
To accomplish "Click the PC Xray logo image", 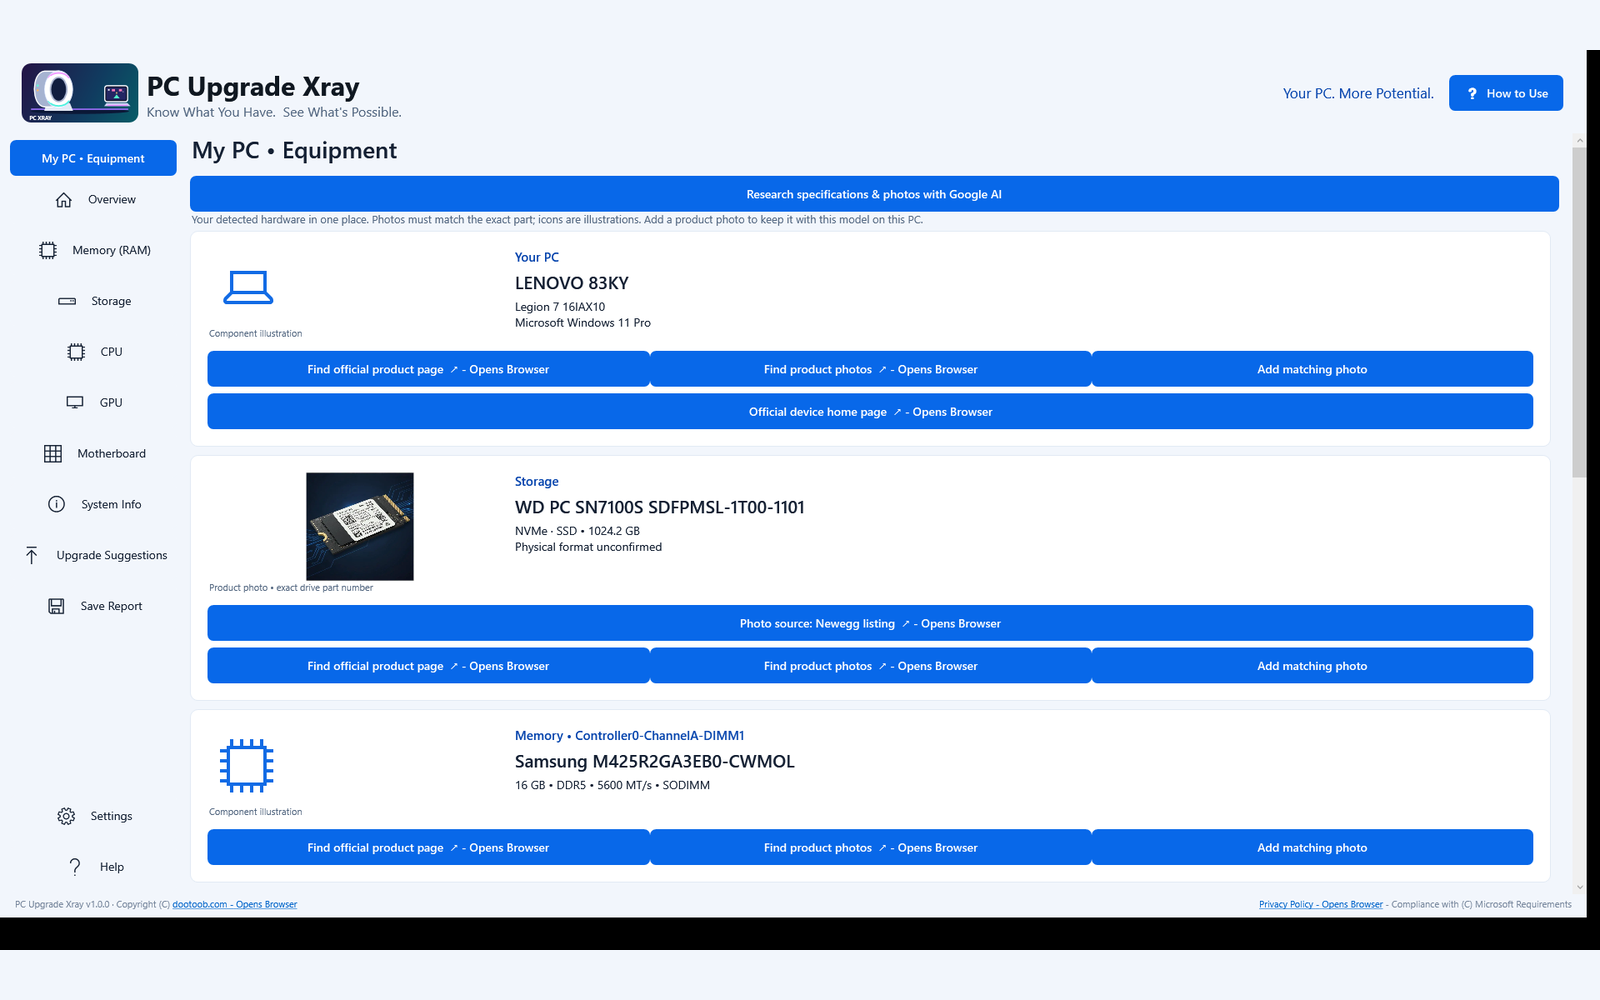I will tap(80, 93).
